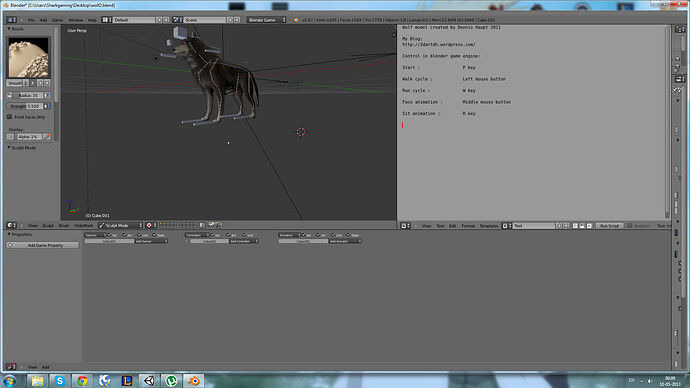Click the Add Game Property button

click(x=43, y=245)
